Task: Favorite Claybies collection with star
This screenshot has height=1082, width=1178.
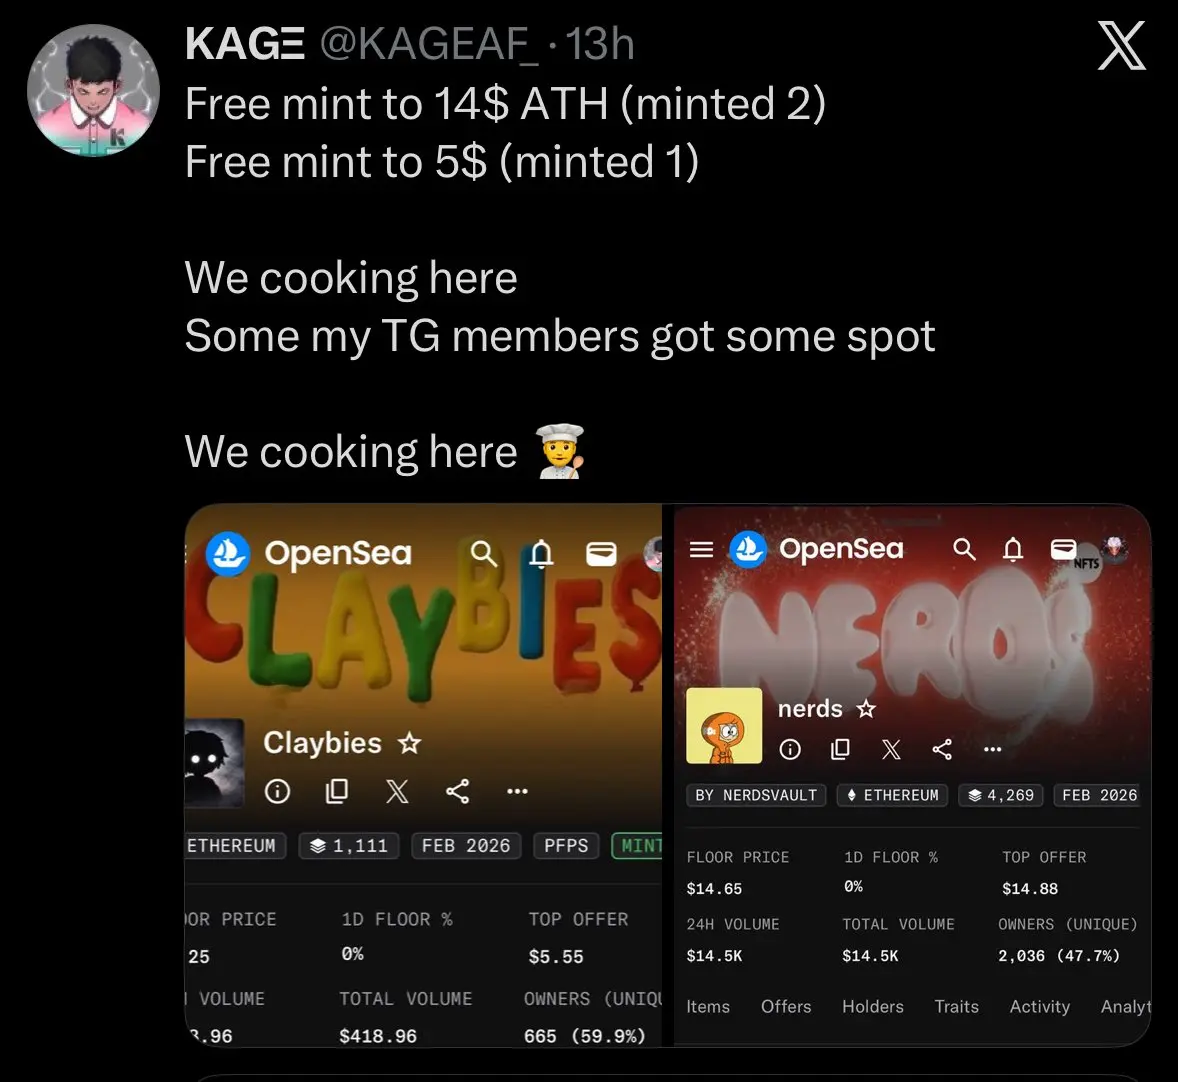Action: click(x=409, y=743)
